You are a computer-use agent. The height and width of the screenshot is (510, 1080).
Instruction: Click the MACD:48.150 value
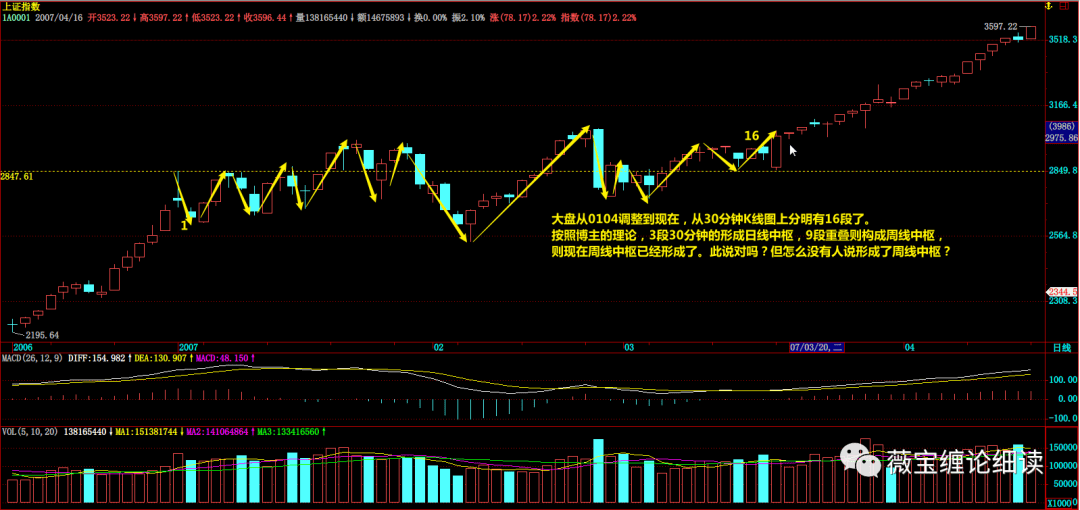click(x=224, y=358)
